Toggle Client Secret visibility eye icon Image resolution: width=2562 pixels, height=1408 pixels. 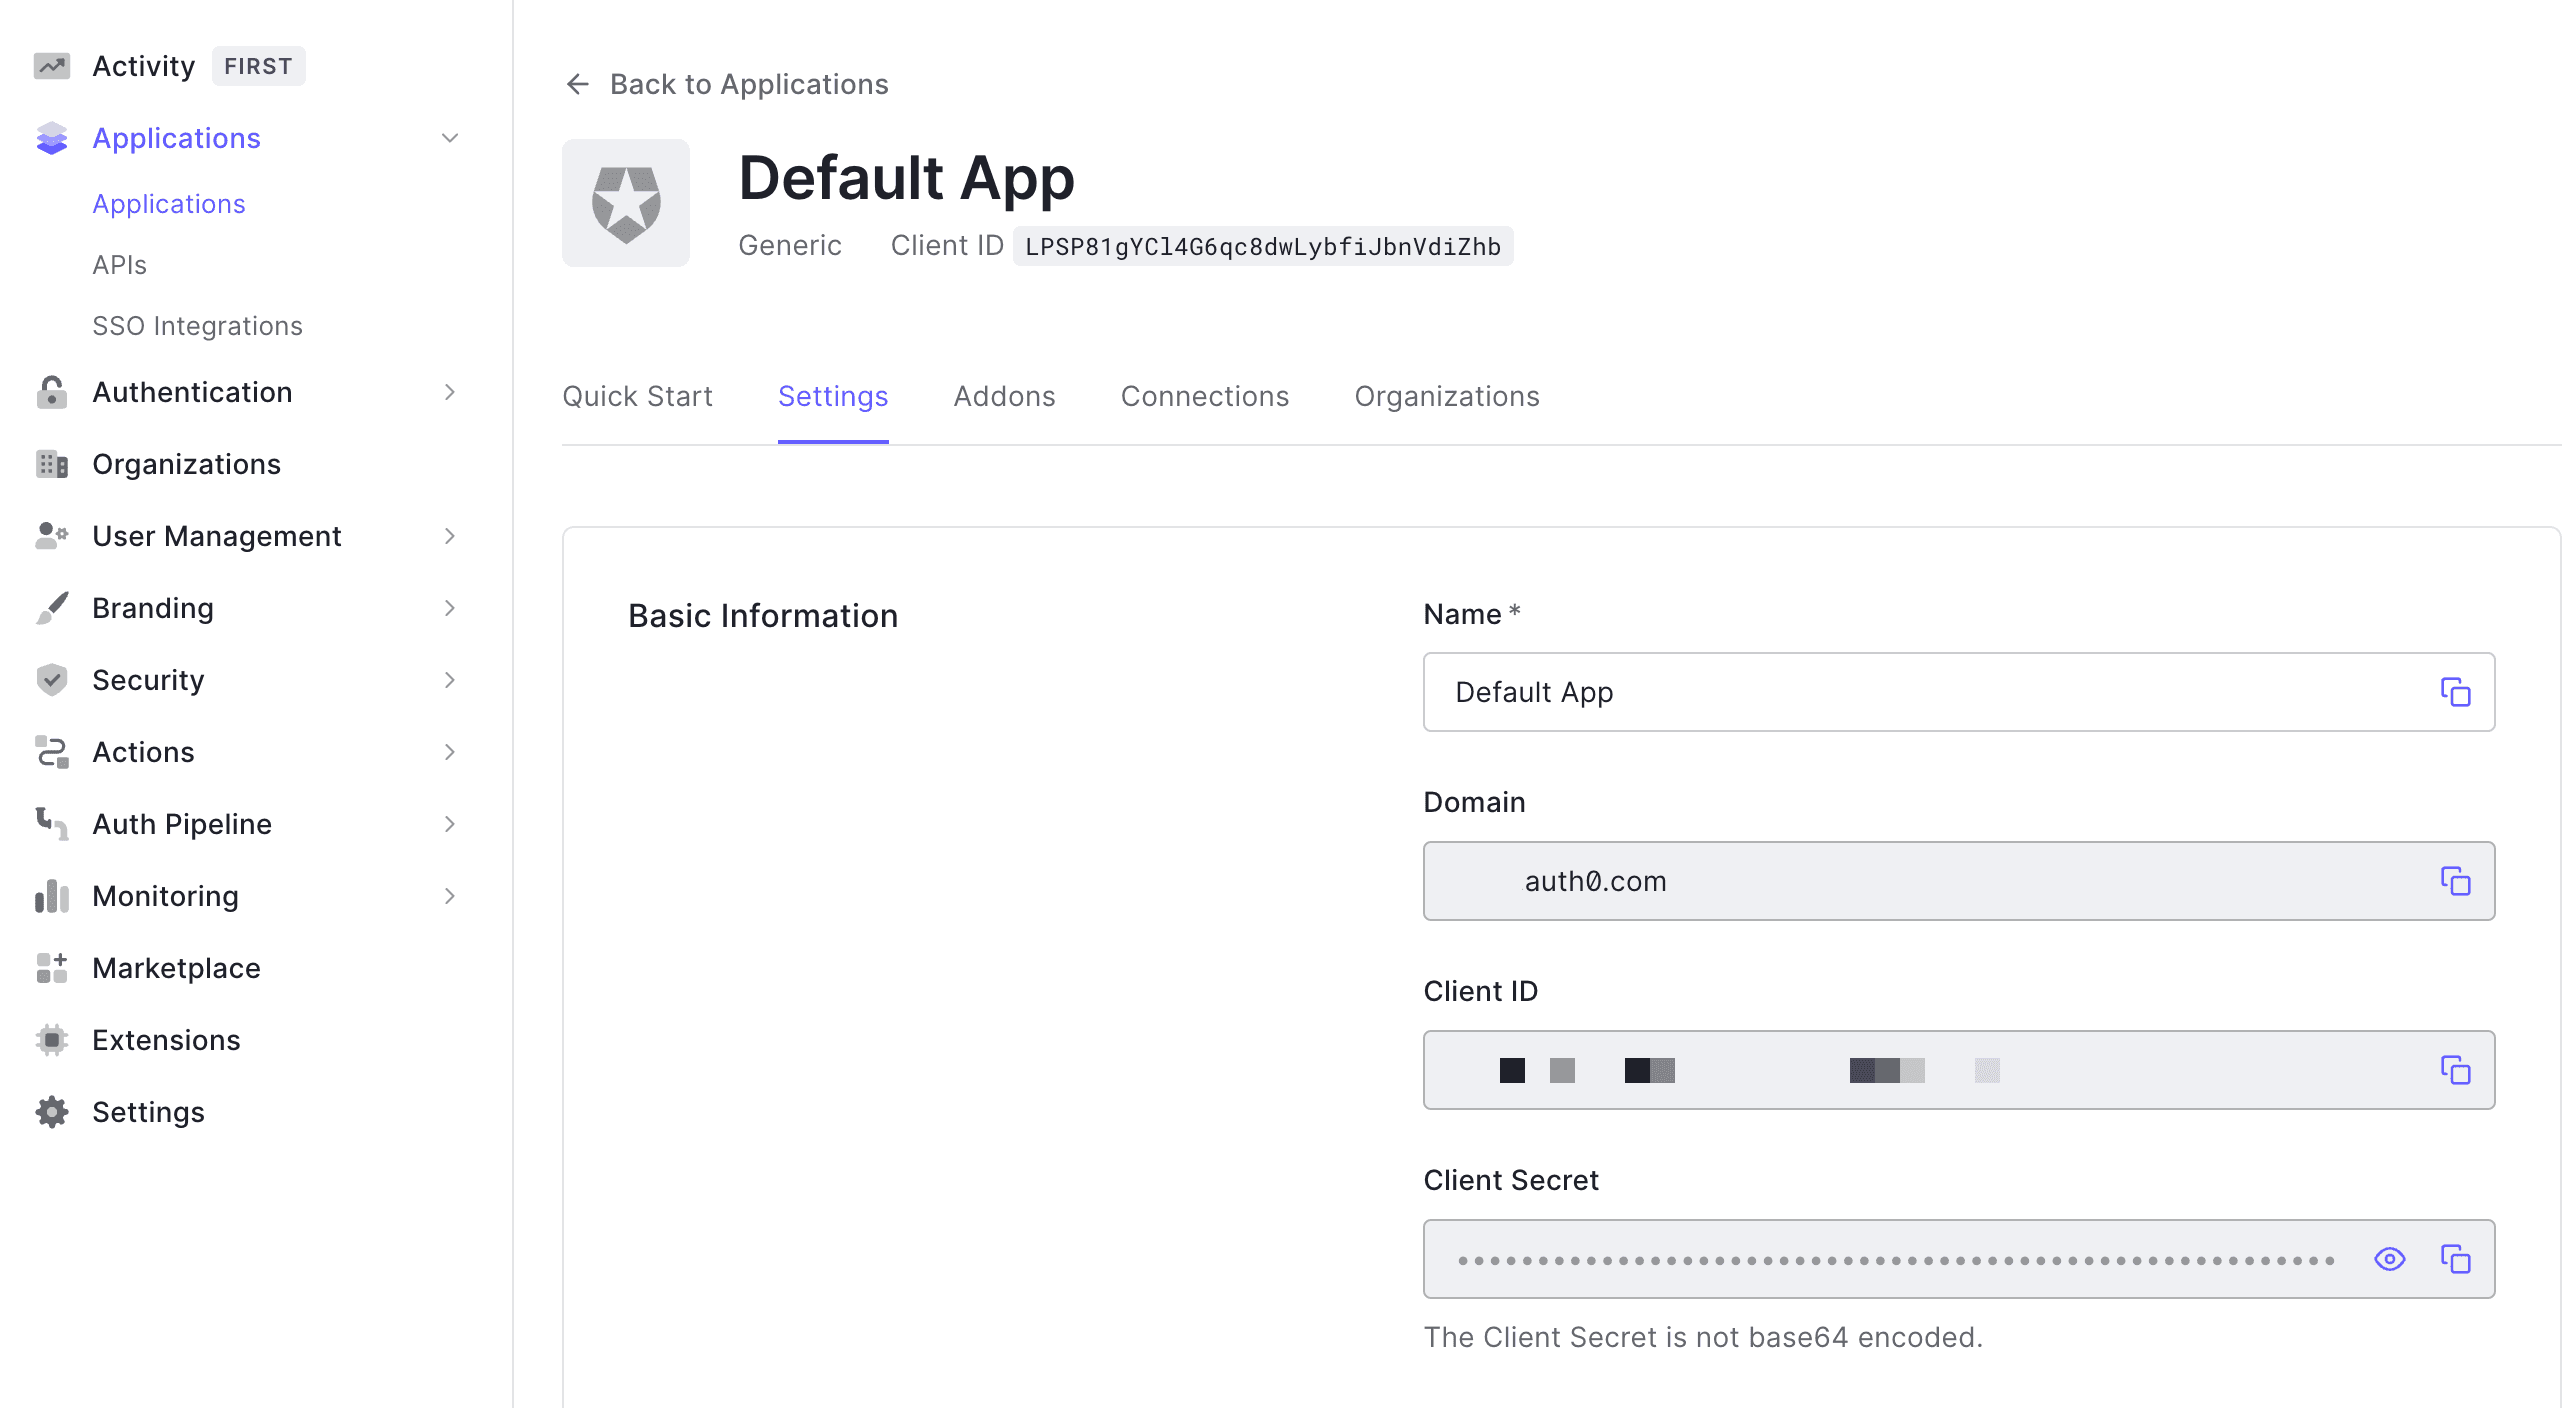coord(2392,1259)
